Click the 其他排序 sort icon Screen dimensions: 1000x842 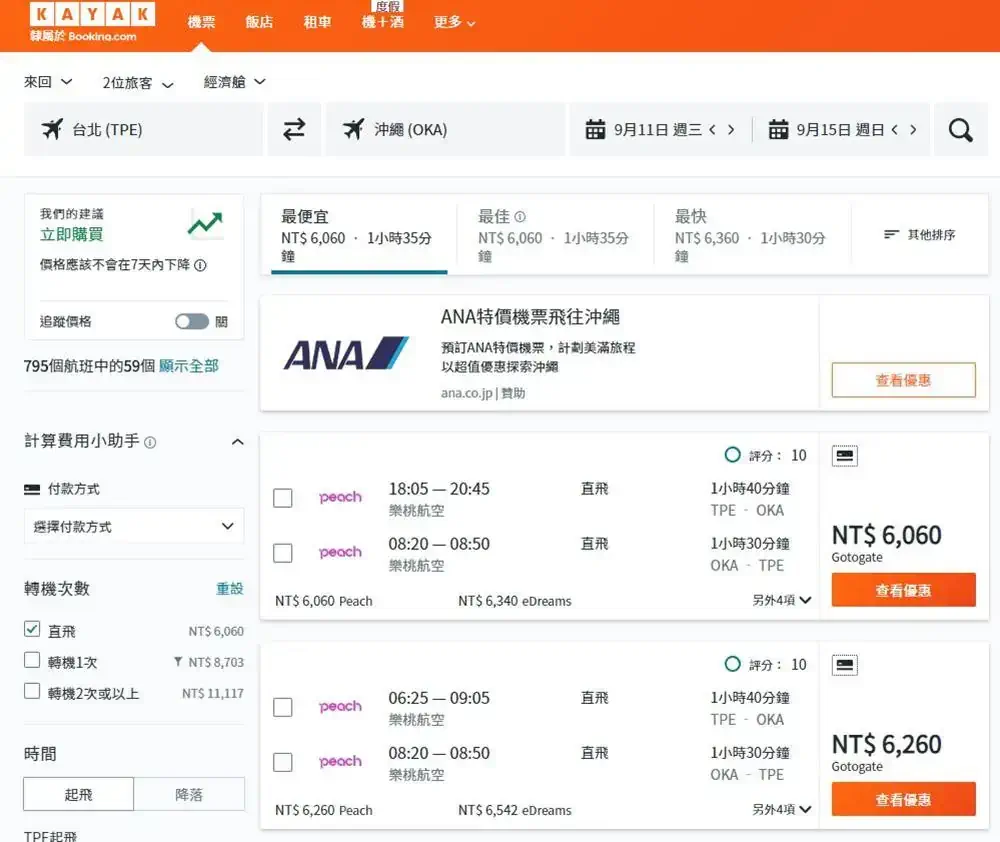[x=892, y=235]
